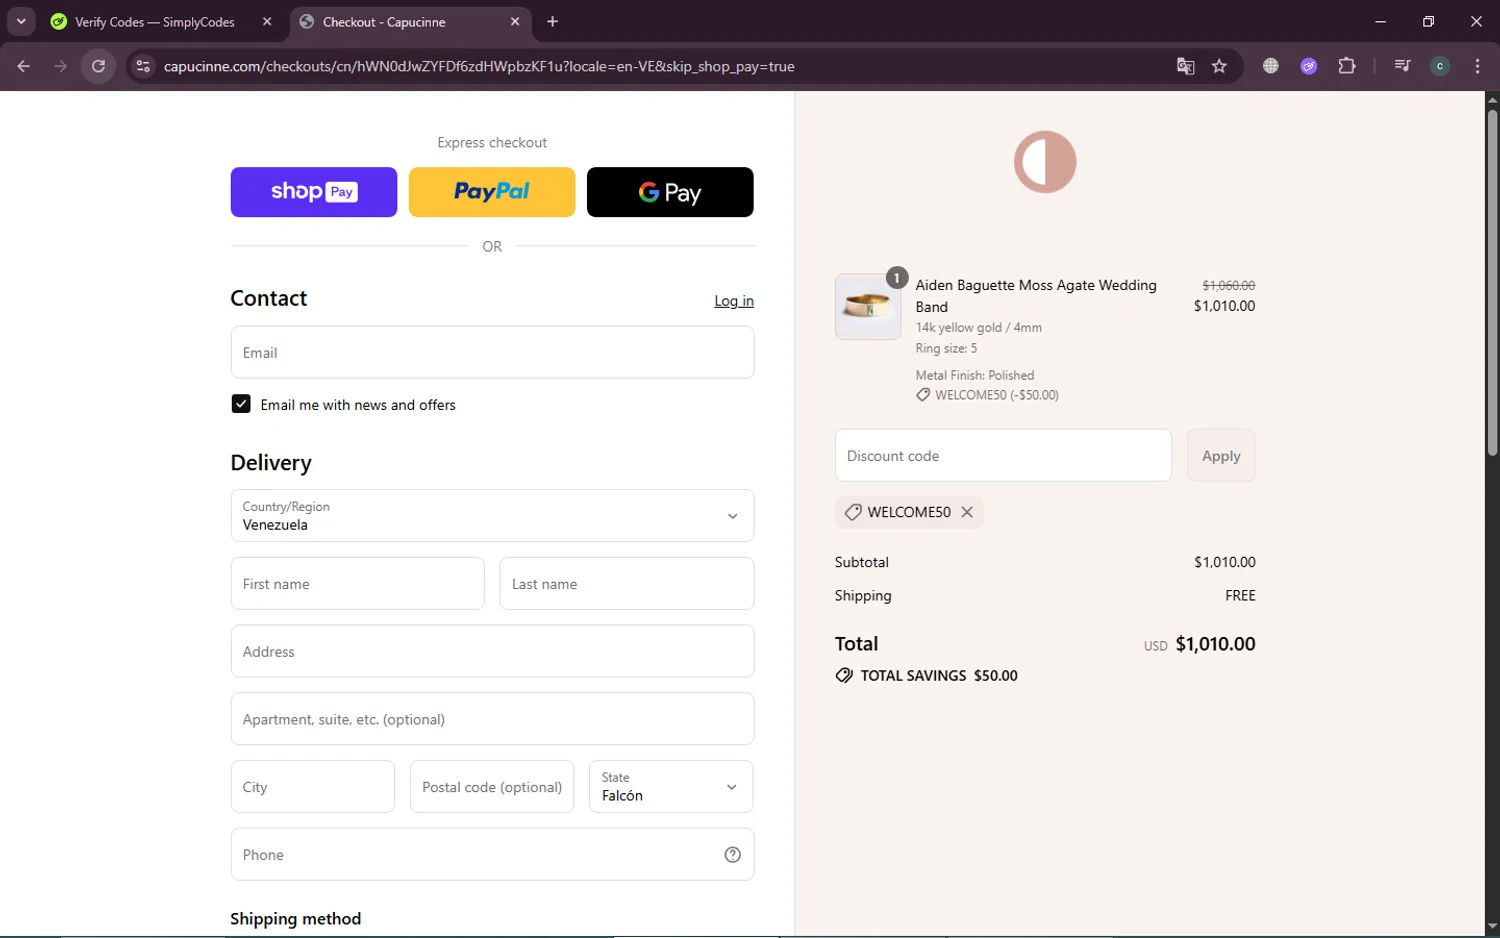Uncheck Email me with news and offers

click(241, 404)
